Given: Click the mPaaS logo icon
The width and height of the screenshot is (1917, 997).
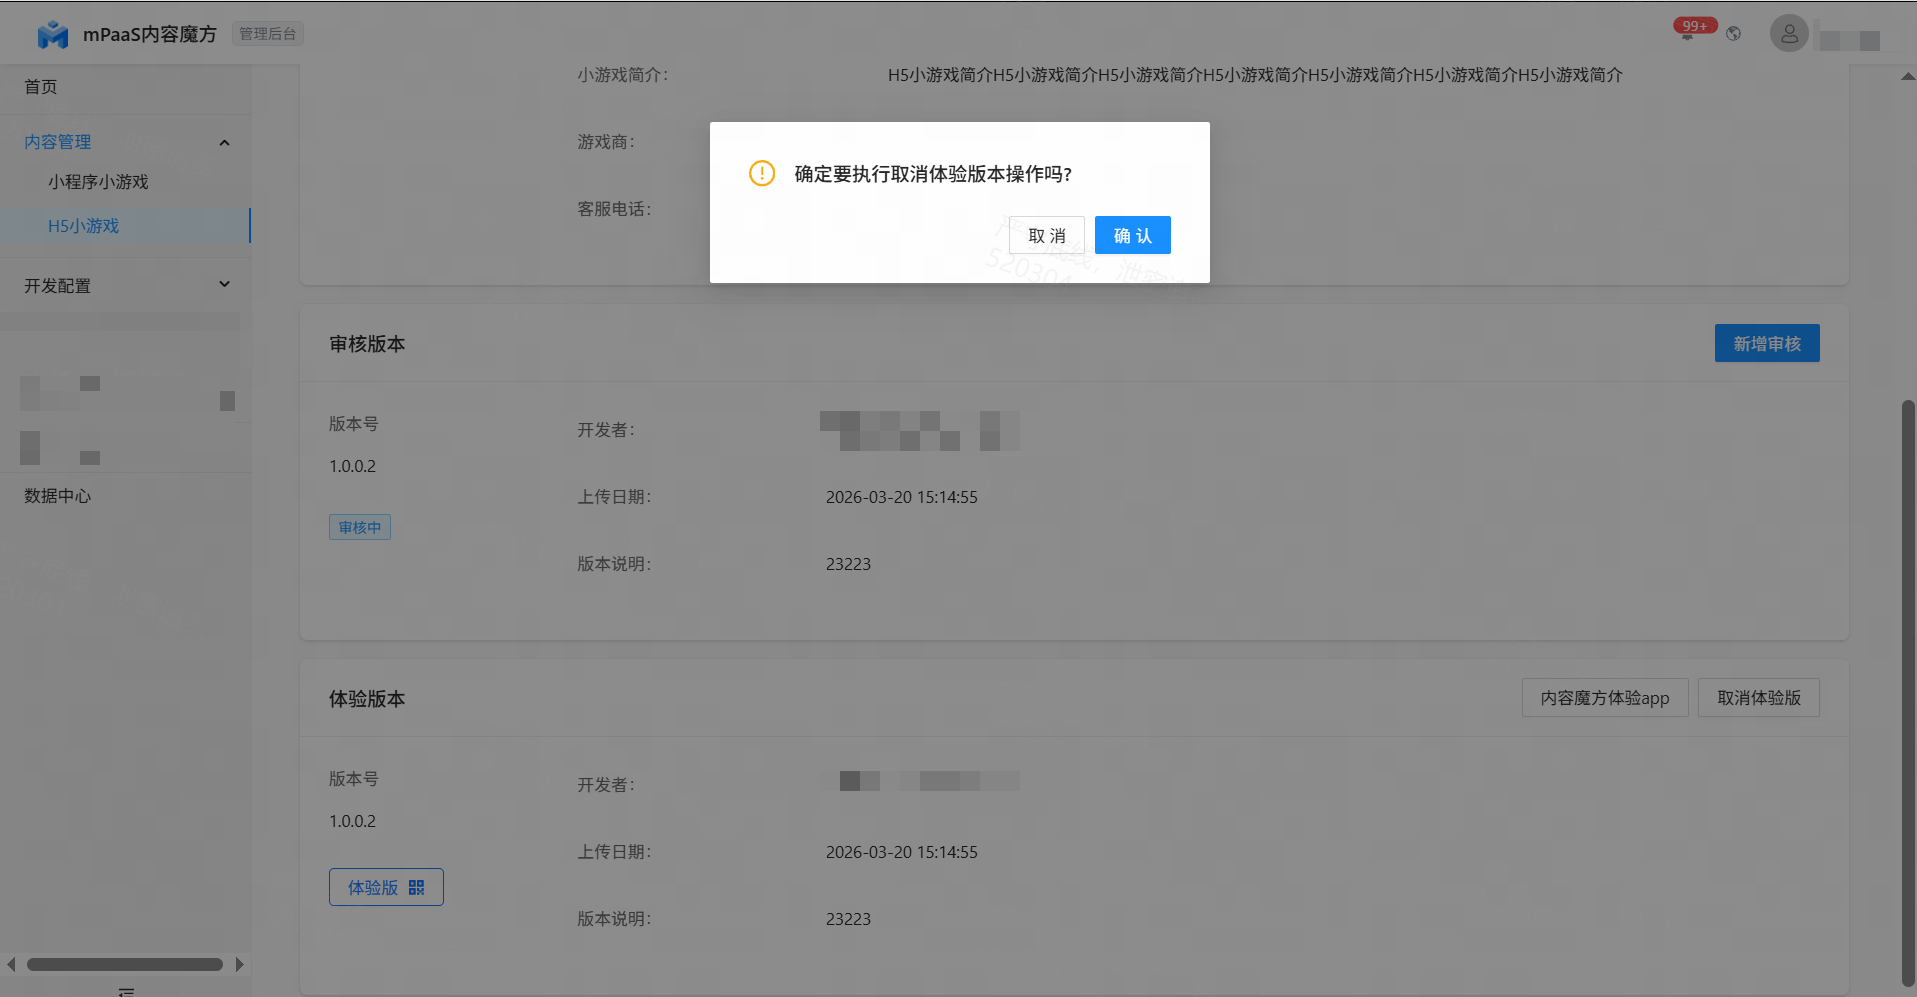Looking at the screenshot, I should click(52, 34).
